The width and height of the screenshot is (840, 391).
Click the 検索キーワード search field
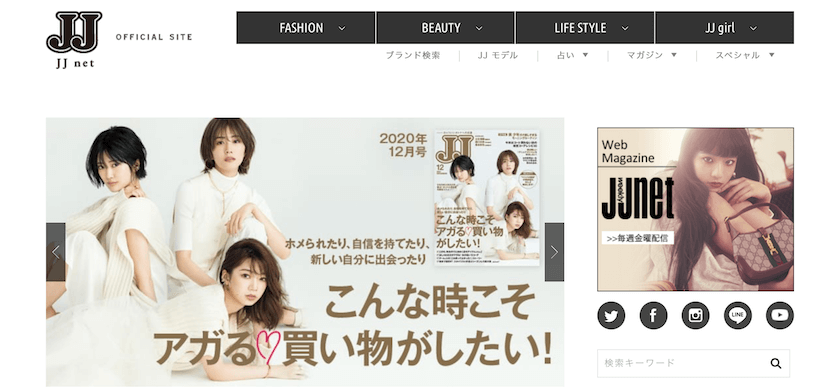point(682,363)
